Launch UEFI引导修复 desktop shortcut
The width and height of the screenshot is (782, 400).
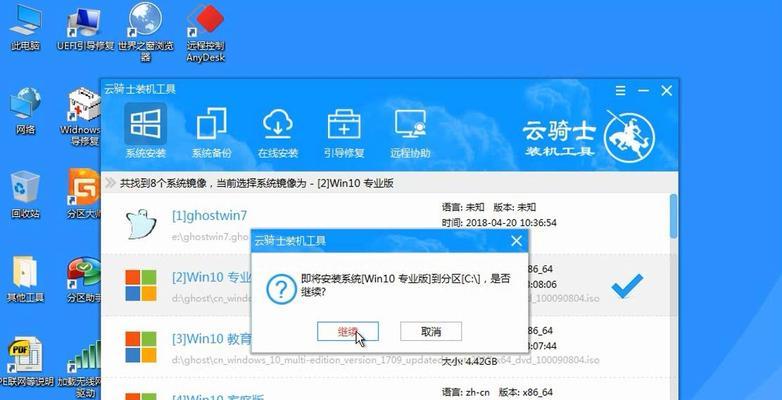[86, 27]
